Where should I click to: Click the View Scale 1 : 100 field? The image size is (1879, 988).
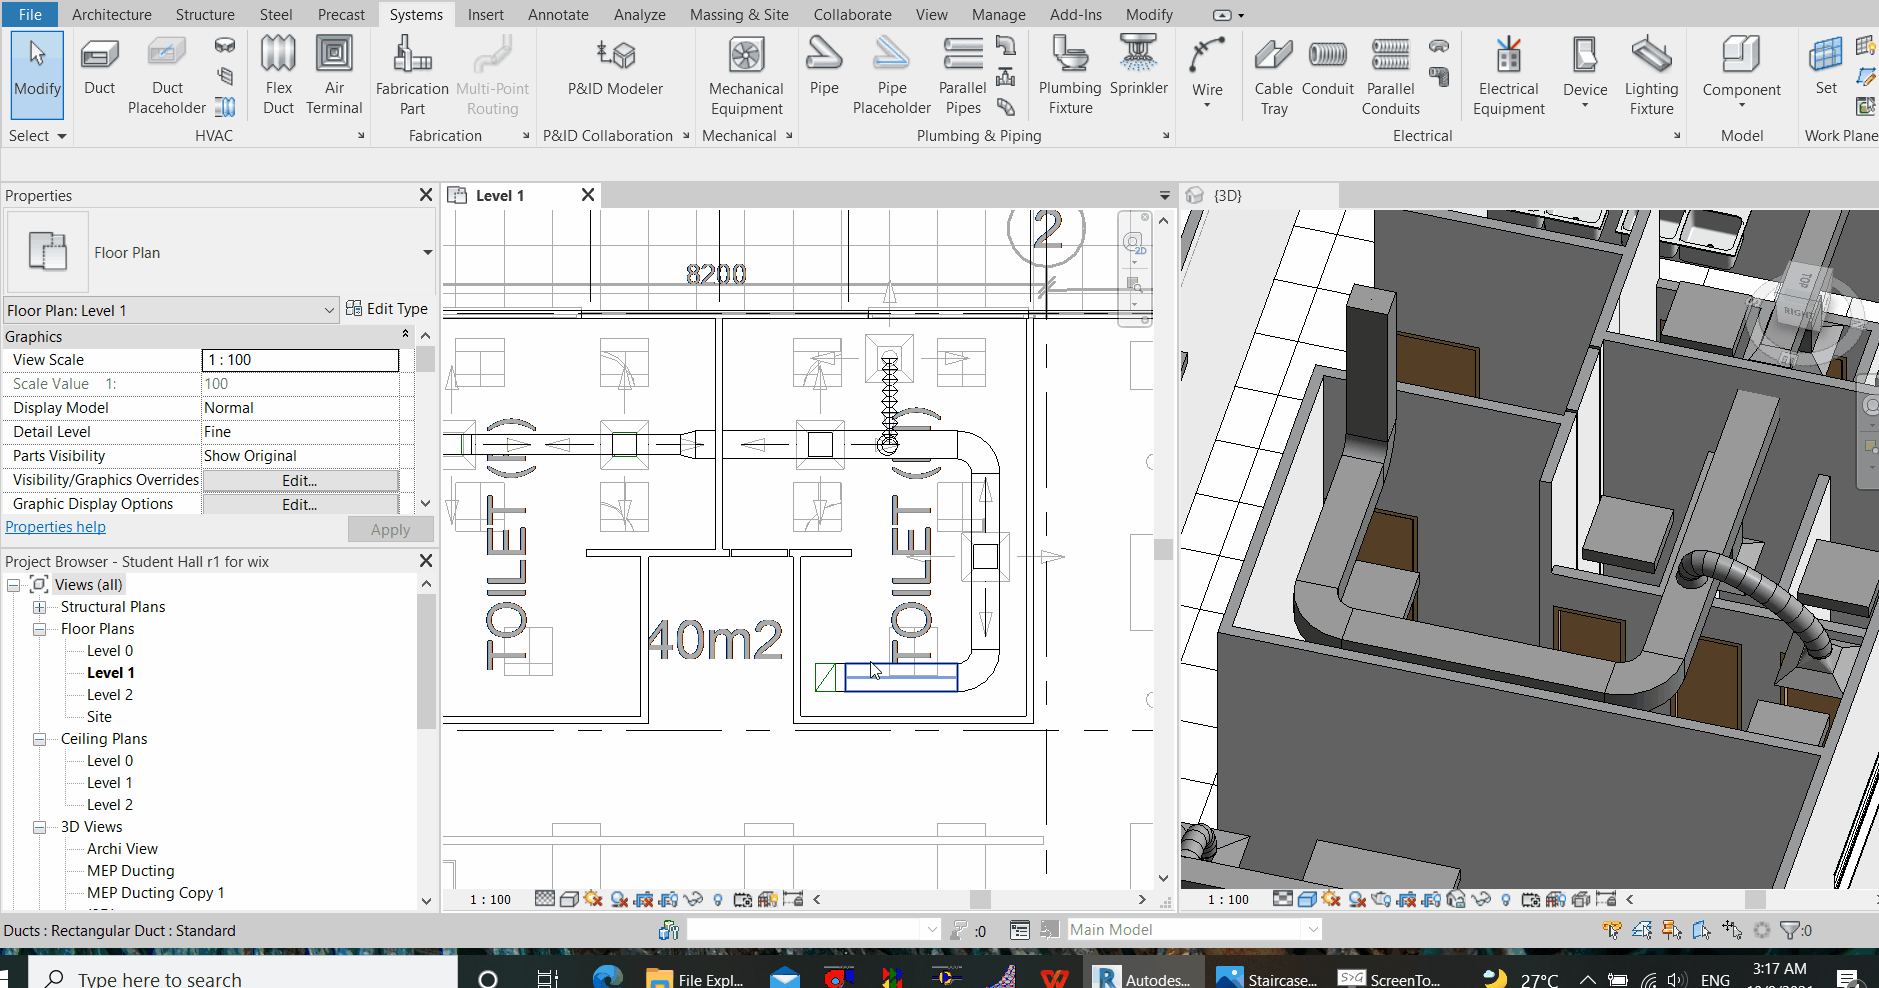[x=300, y=360]
